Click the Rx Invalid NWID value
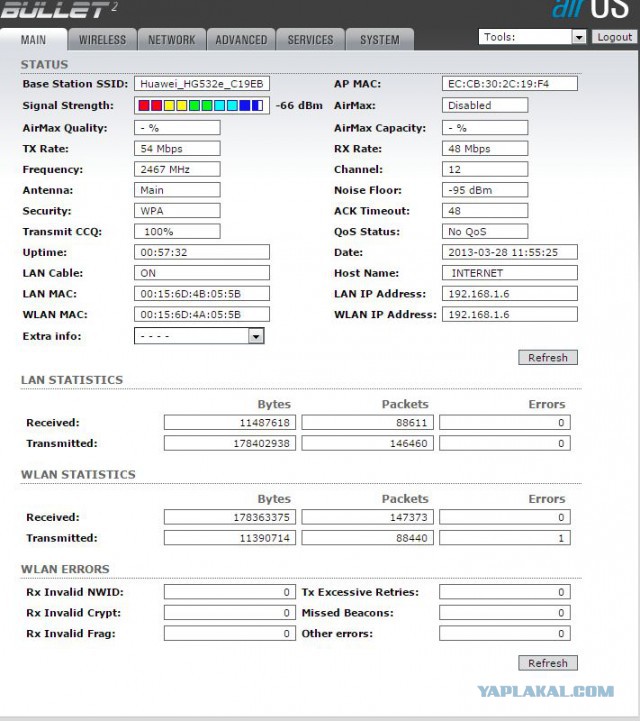The image size is (640, 721). point(229,592)
